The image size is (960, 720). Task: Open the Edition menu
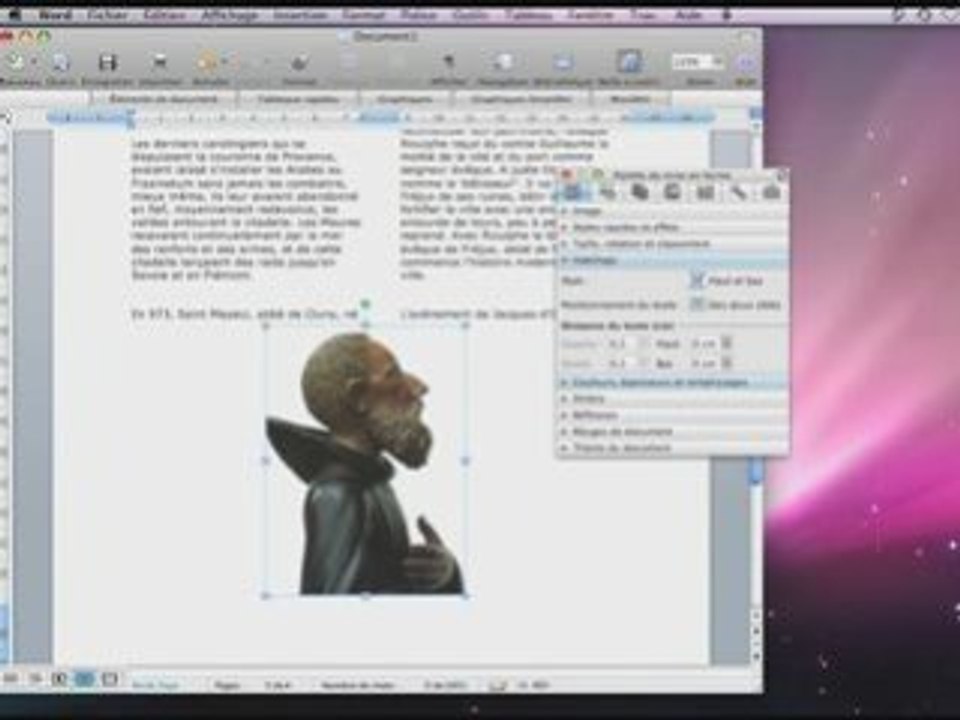pyautogui.click(x=165, y=15)
